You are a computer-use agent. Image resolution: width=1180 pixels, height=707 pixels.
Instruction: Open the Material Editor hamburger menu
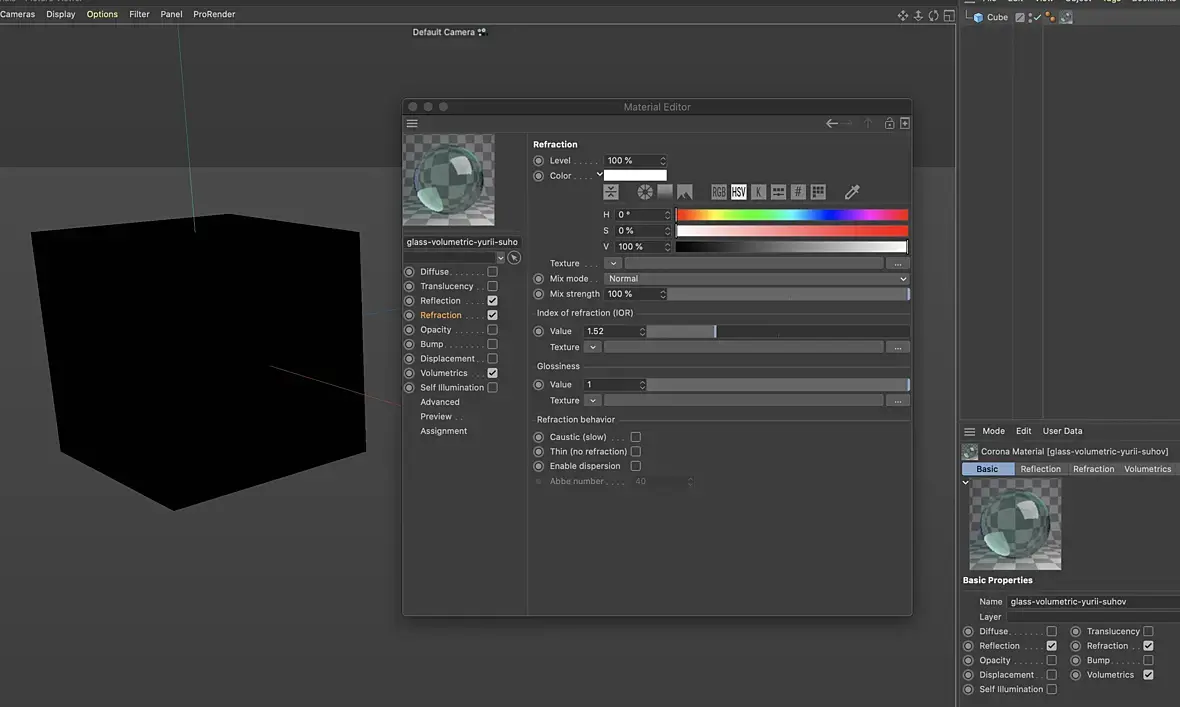412,123
